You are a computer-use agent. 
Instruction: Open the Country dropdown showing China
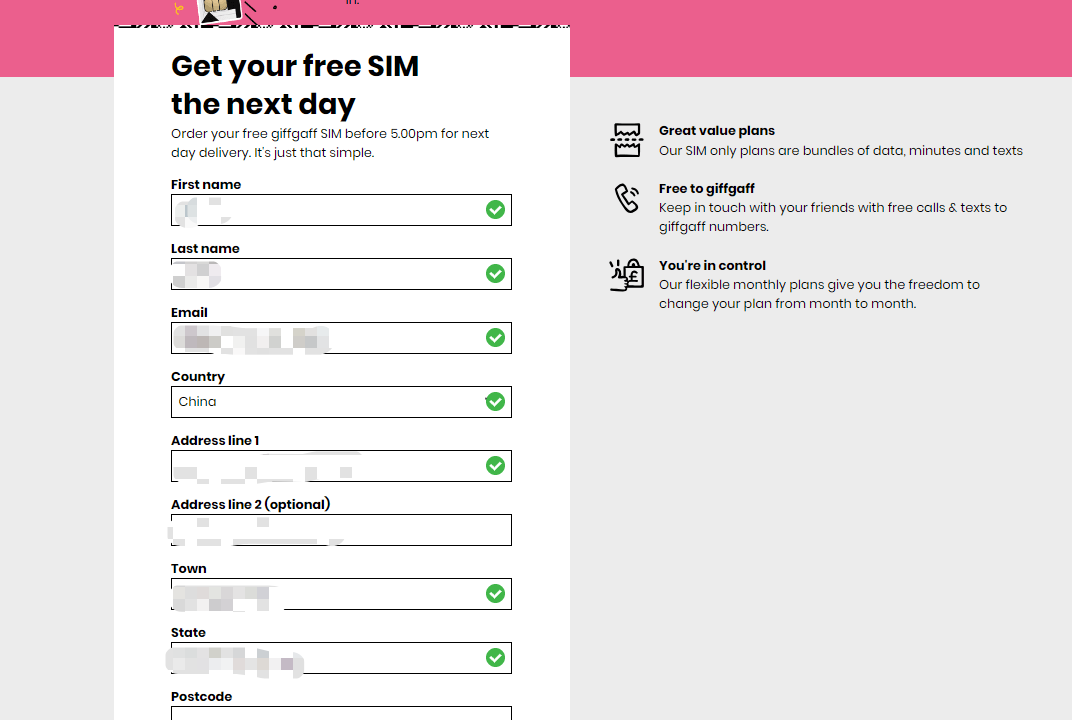coord(330,402)
